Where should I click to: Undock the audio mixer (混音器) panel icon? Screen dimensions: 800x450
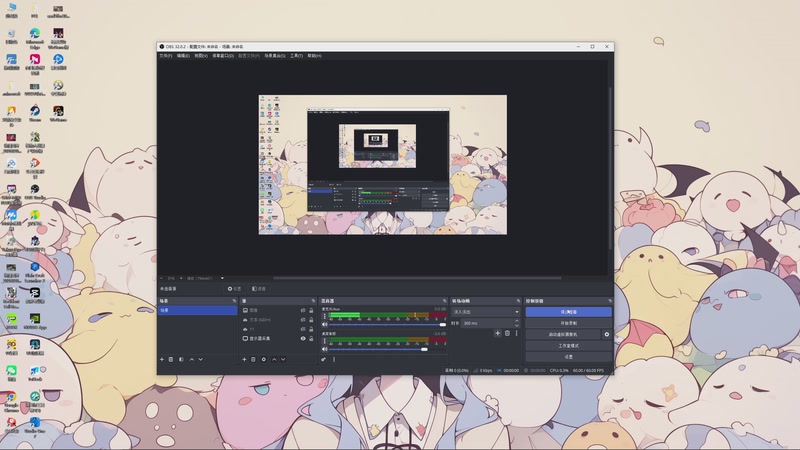pyautogui.click(x=444, y=301)
